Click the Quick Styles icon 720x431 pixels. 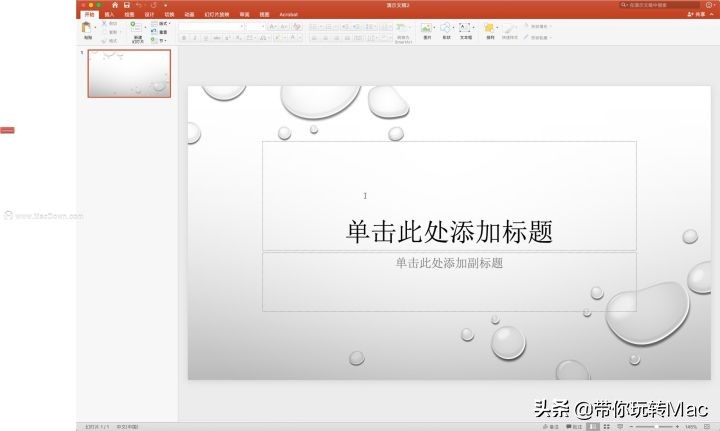pyautogui.click(x=509, y=29)
